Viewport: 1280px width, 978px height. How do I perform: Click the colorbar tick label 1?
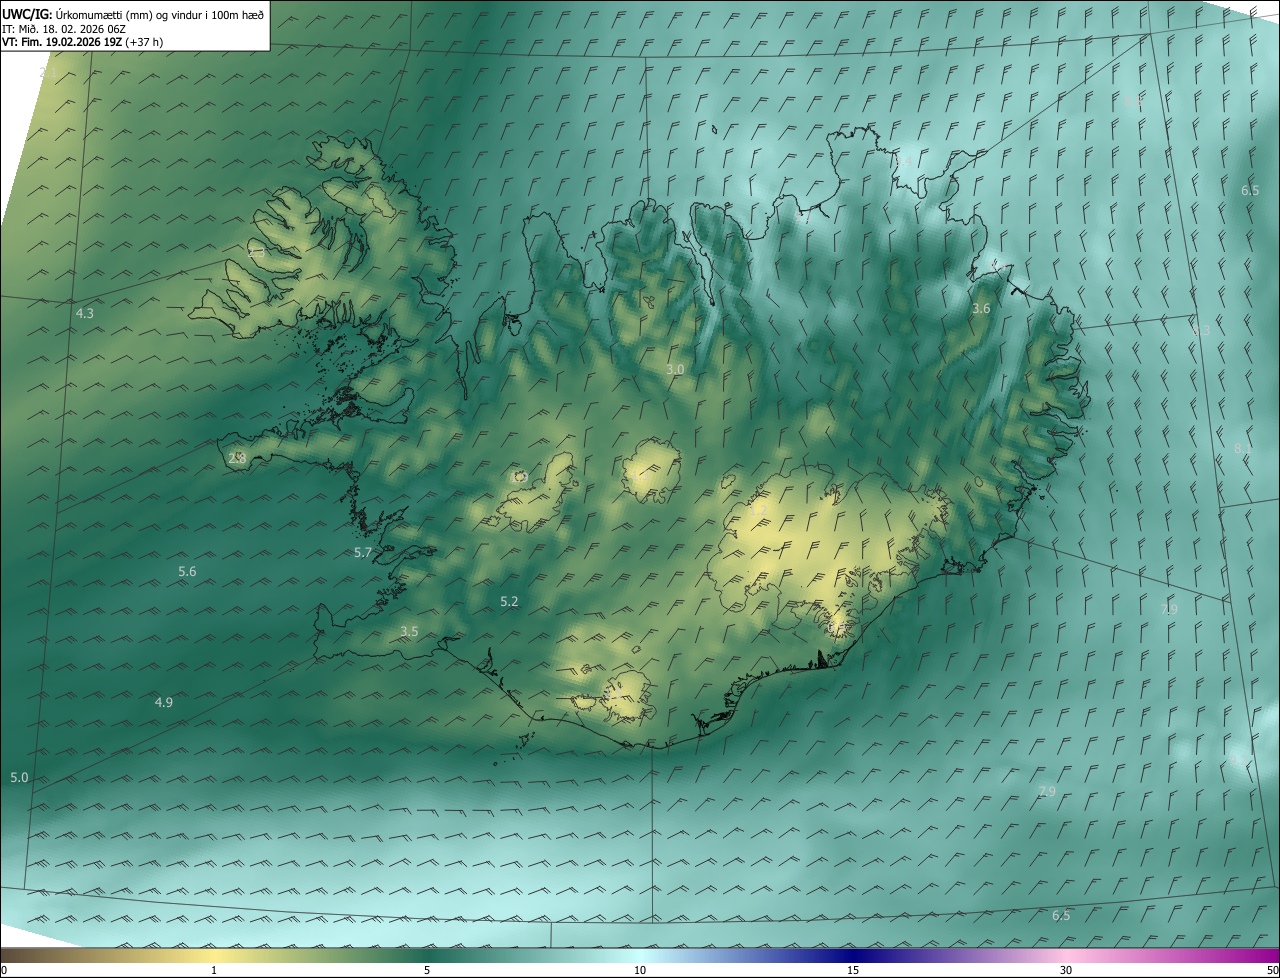click(x=214, y=970)
